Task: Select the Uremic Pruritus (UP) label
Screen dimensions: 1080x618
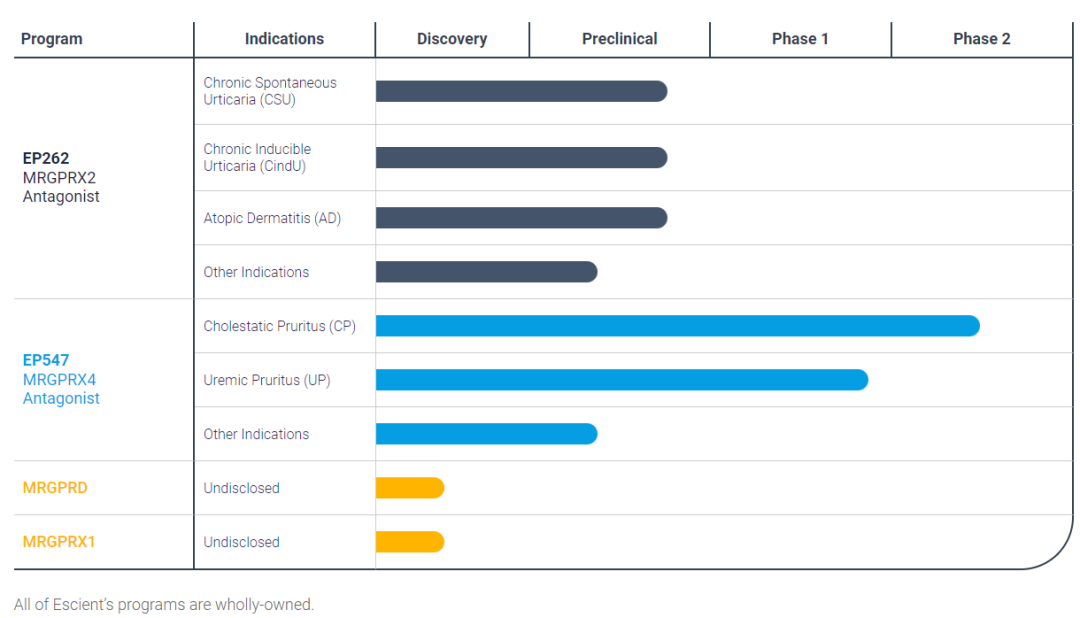Action: [x=267, y=380]
